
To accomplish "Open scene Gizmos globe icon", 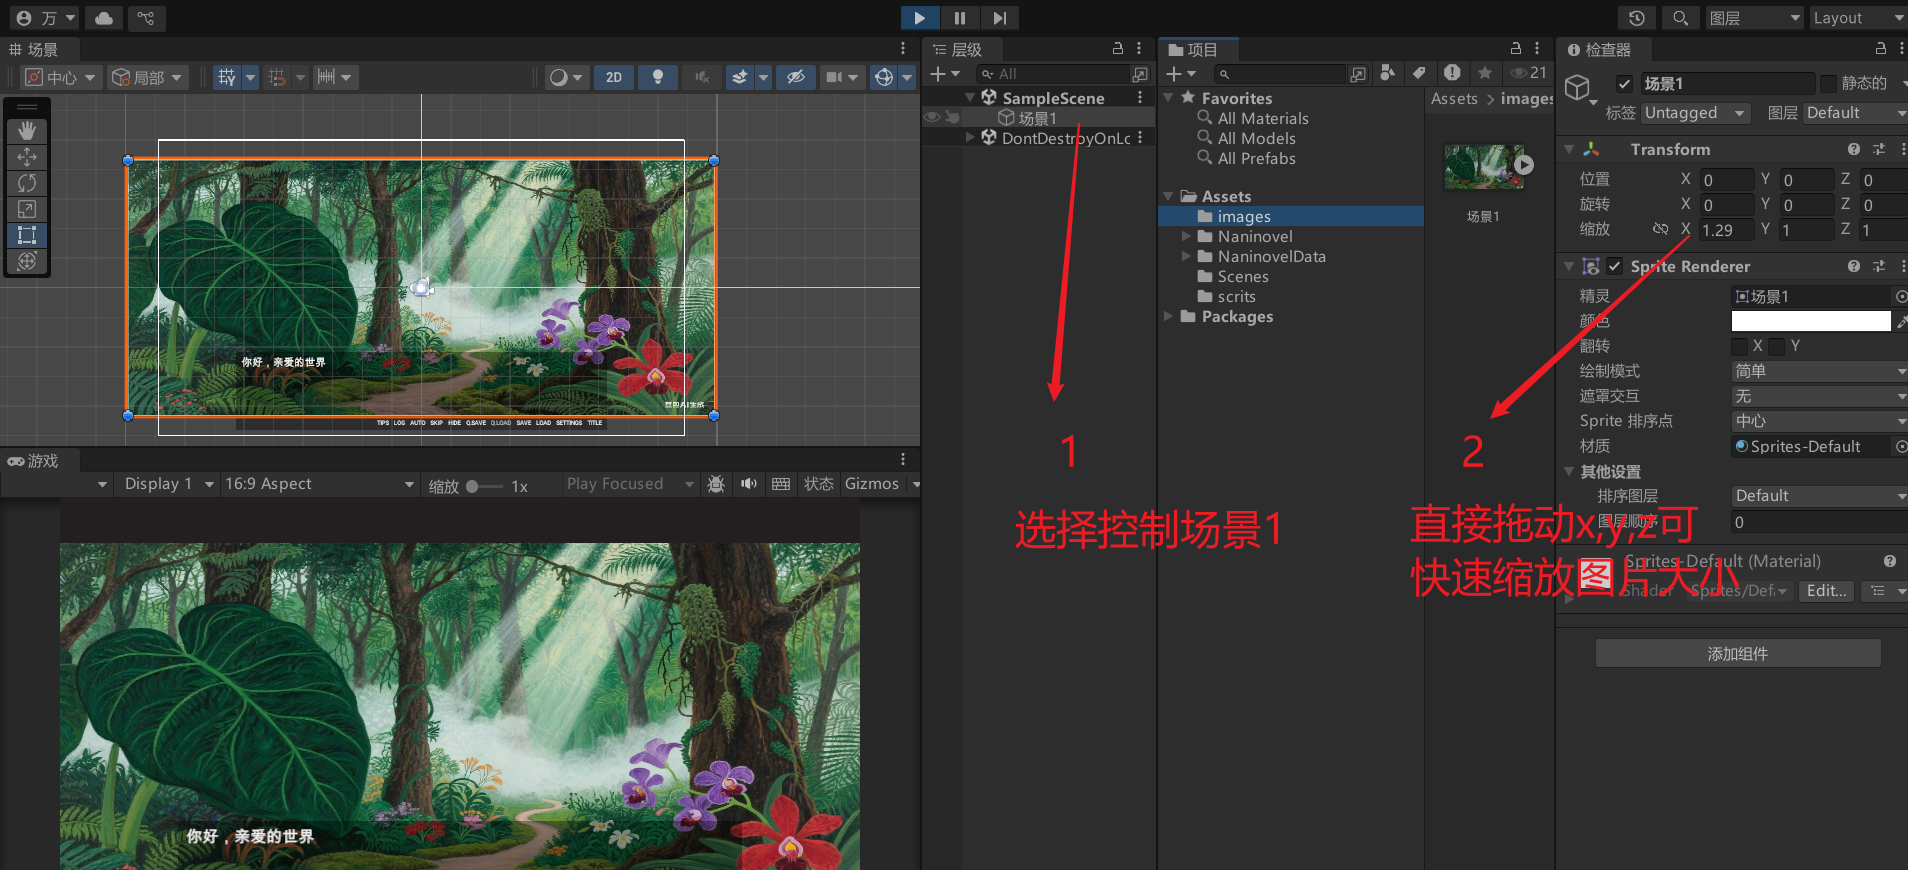I will pyautogui.click(x=883, y=77).
